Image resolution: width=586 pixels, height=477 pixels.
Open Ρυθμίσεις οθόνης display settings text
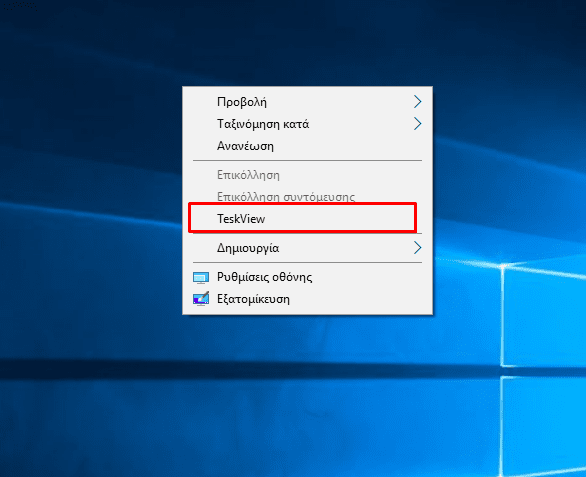click(x=265, y=277)
